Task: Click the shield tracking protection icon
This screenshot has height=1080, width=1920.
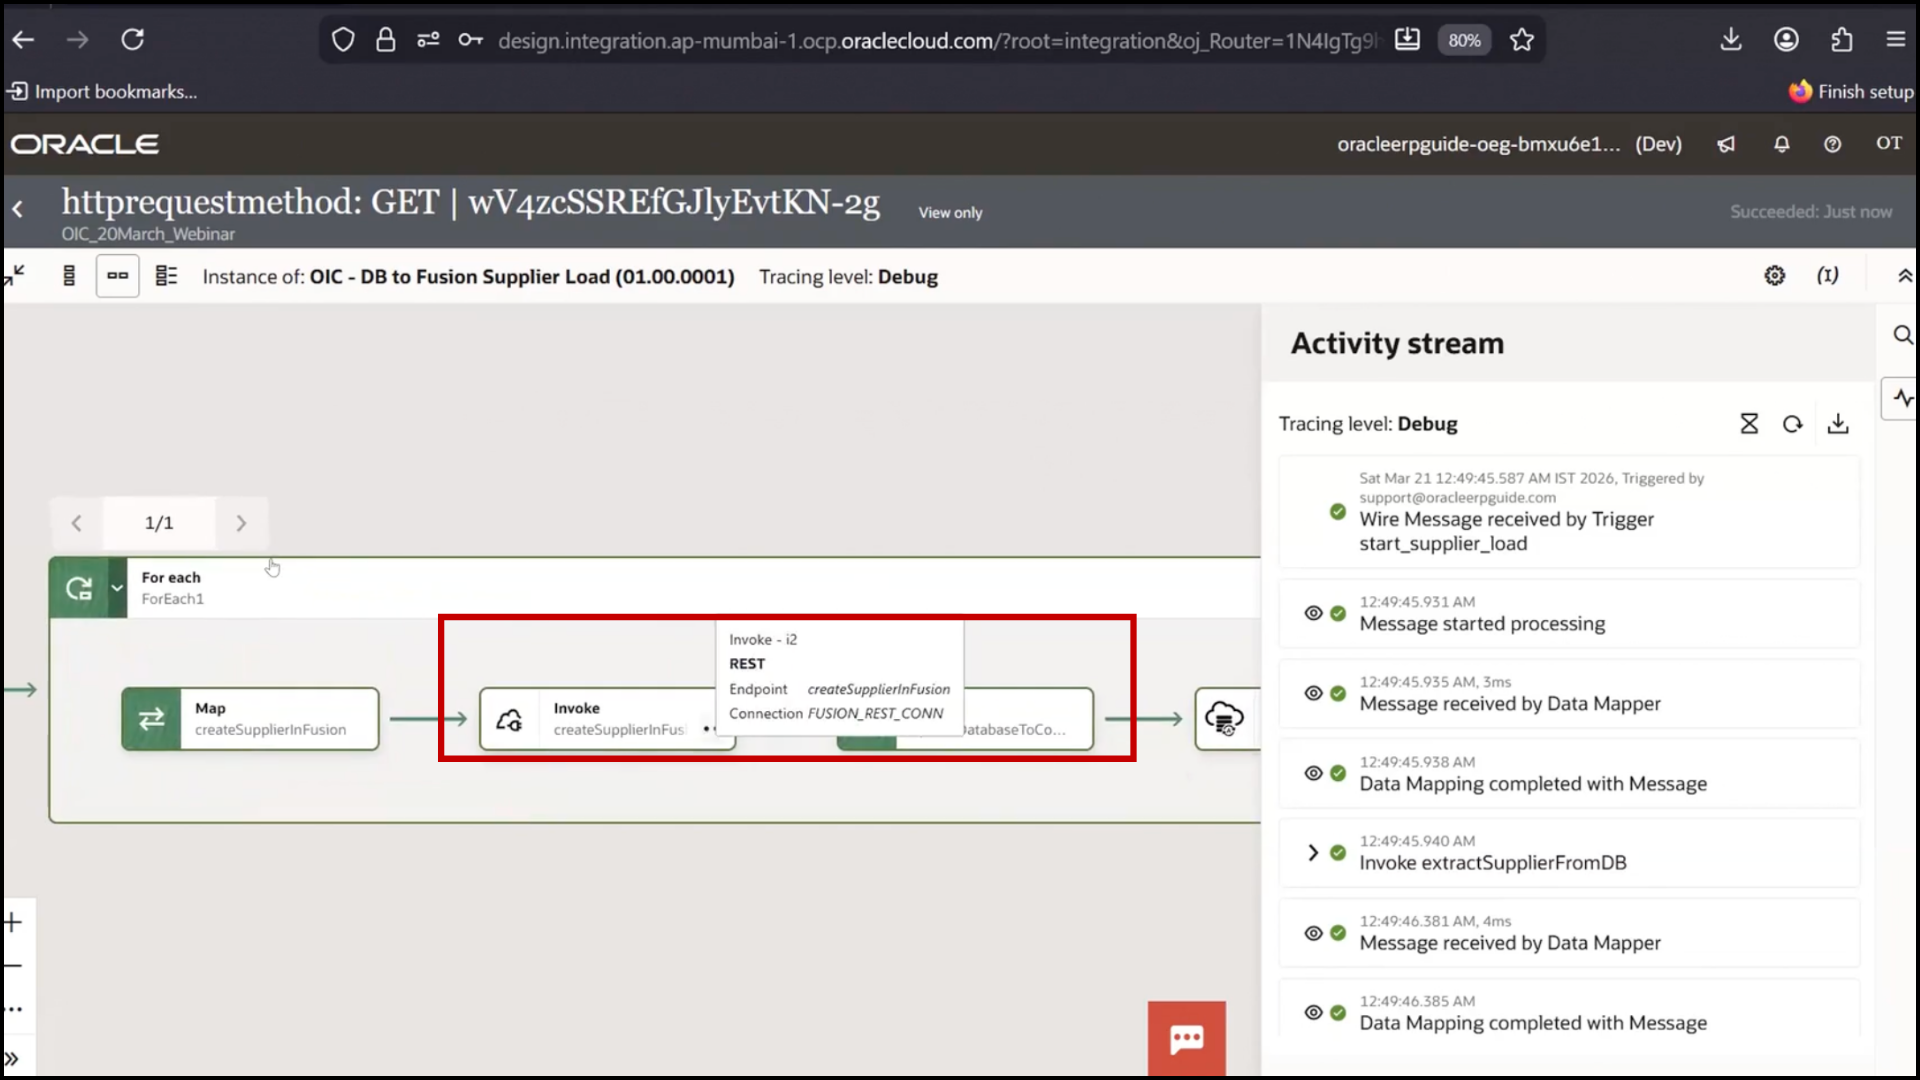Action: click(x=343, y=40)
